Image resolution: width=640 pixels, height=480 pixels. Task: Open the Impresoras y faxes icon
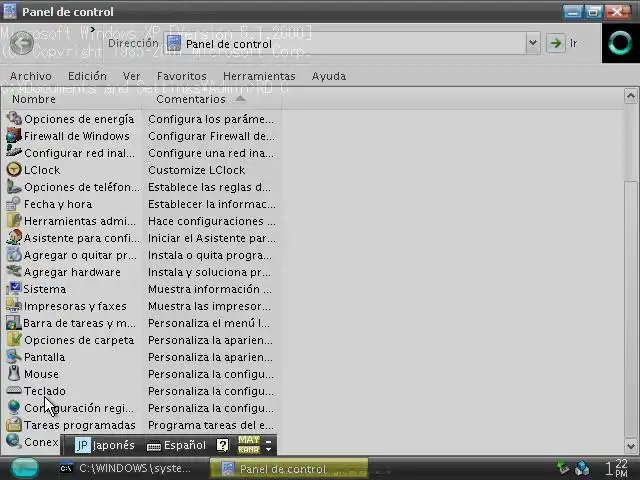tap(14, 306)
